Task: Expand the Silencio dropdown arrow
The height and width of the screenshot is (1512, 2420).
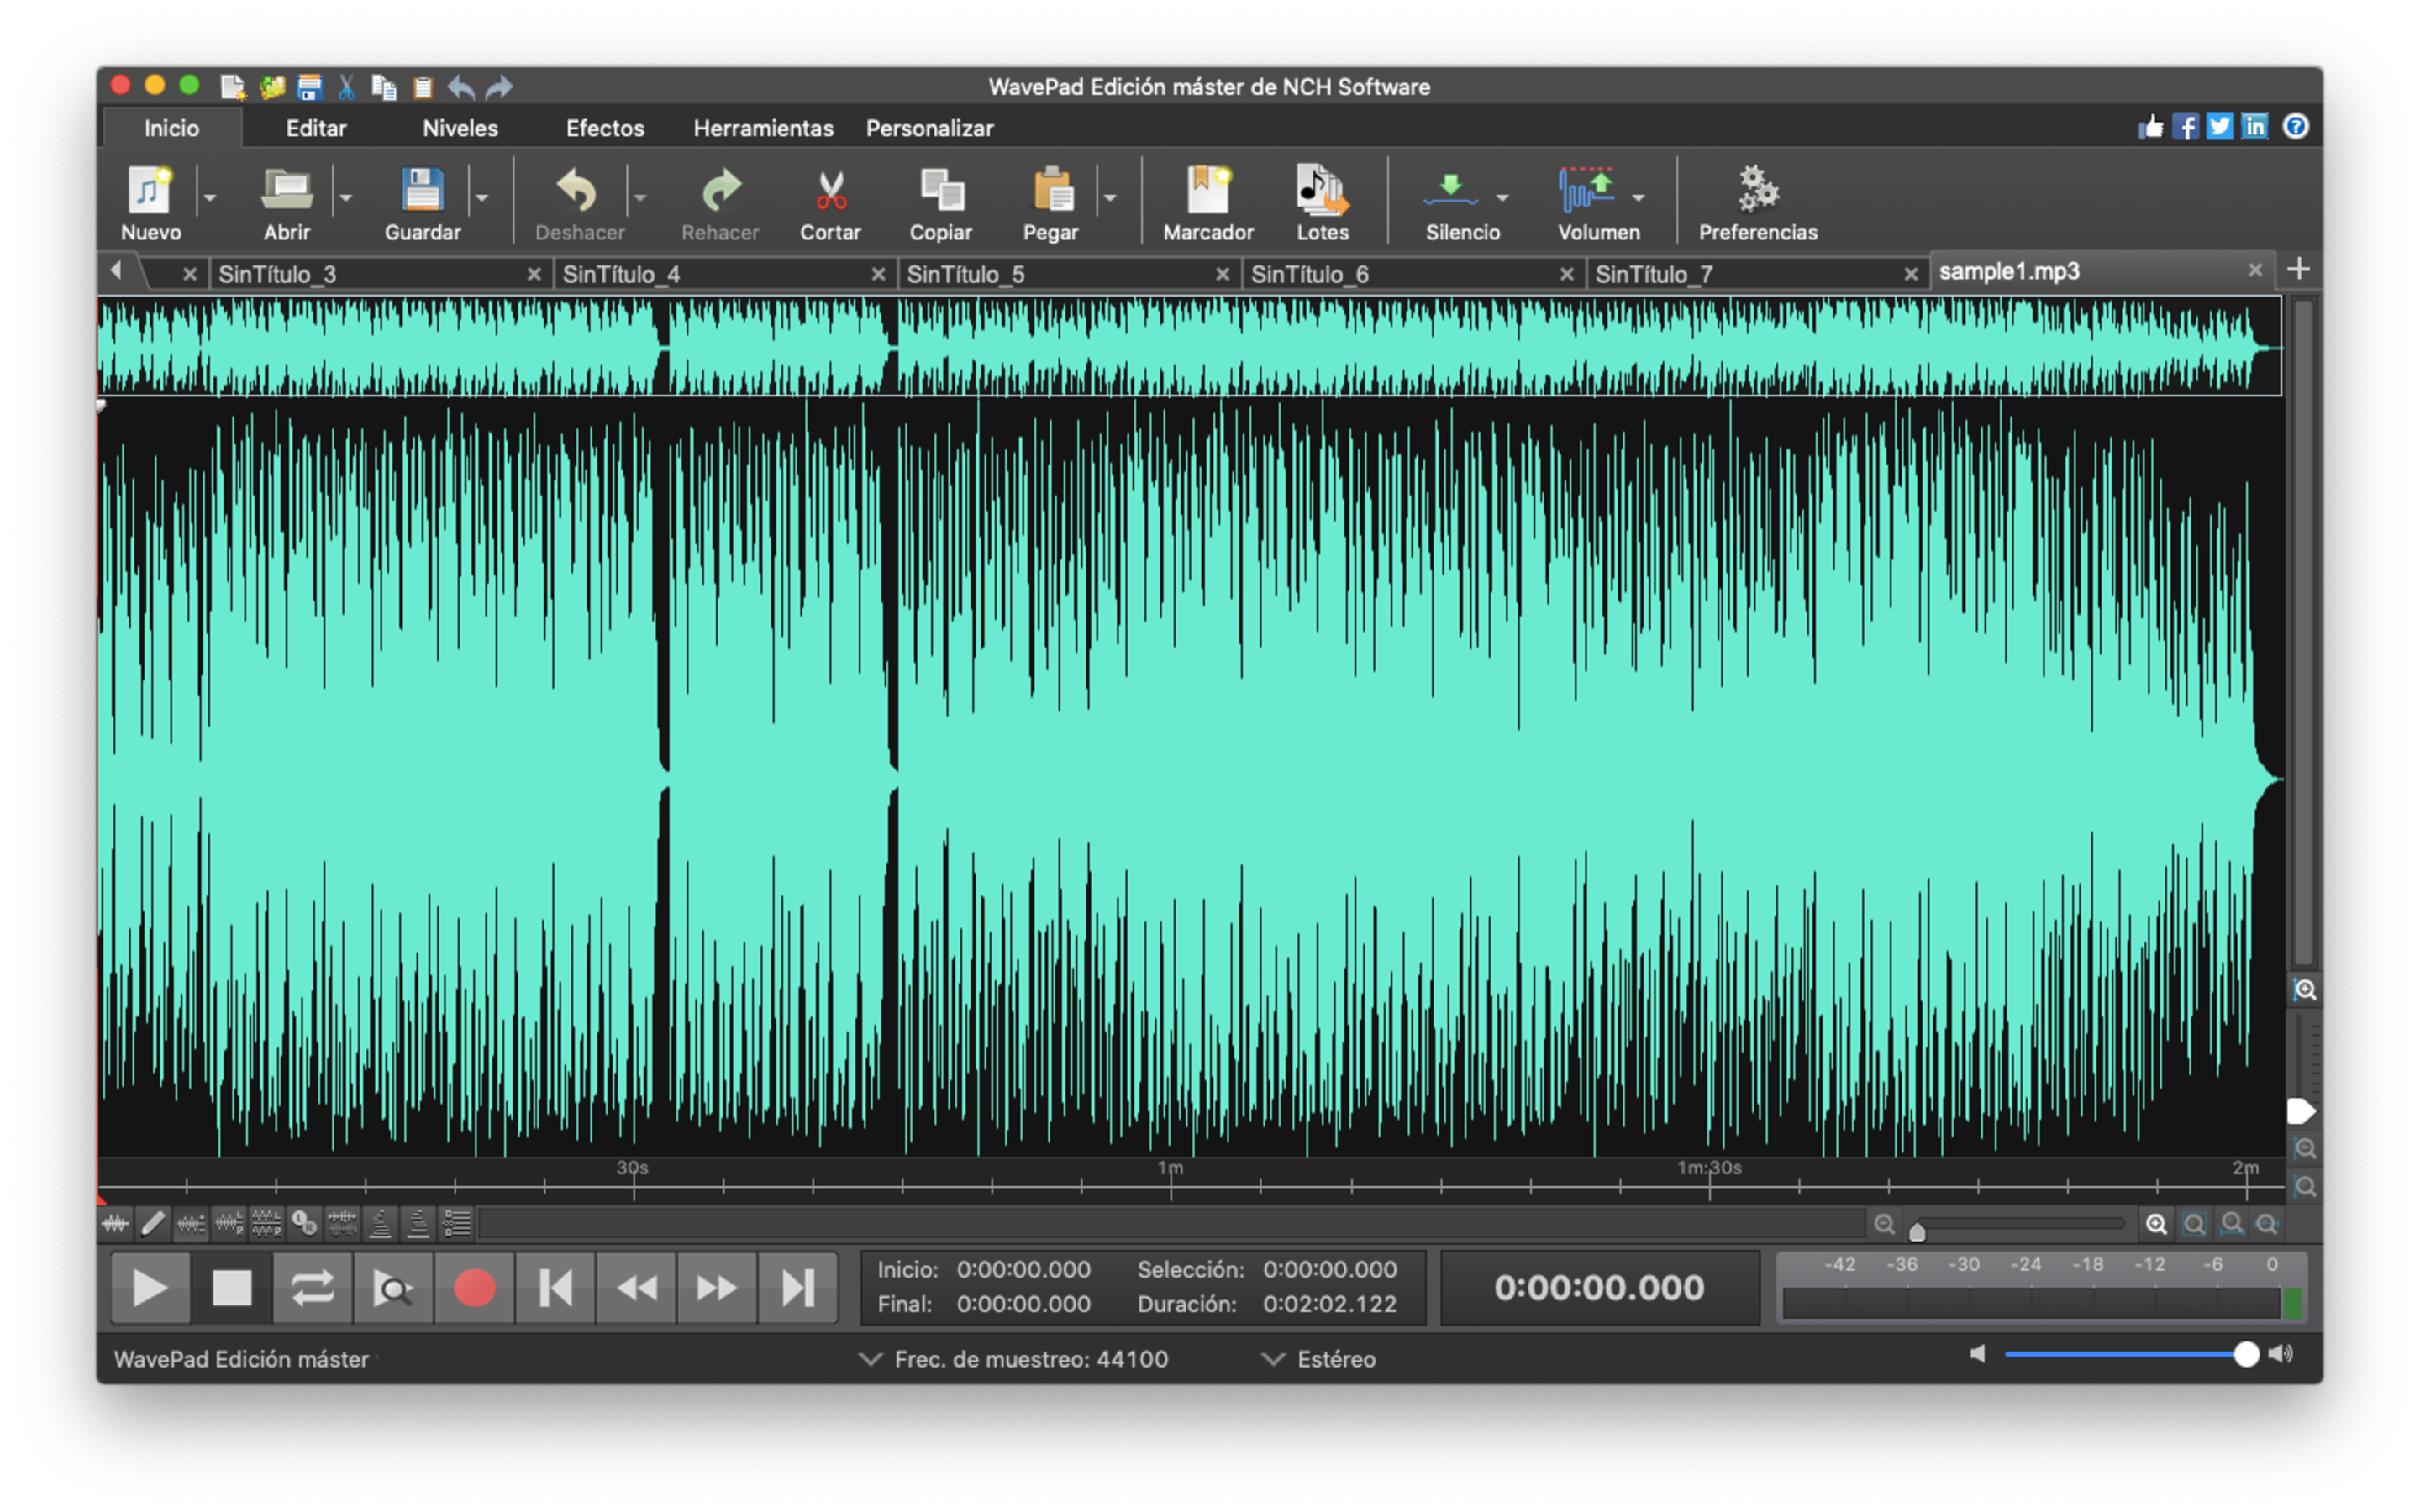Action: [1502, 197]
